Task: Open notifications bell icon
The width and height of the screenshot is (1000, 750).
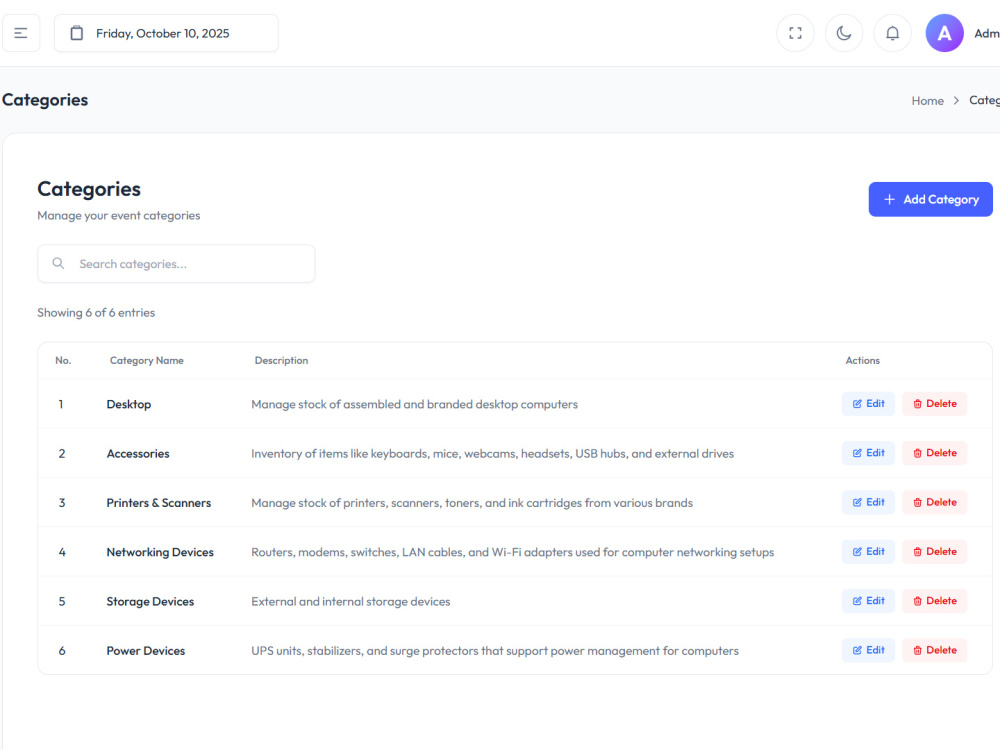Action: click(x=892, y=33)
